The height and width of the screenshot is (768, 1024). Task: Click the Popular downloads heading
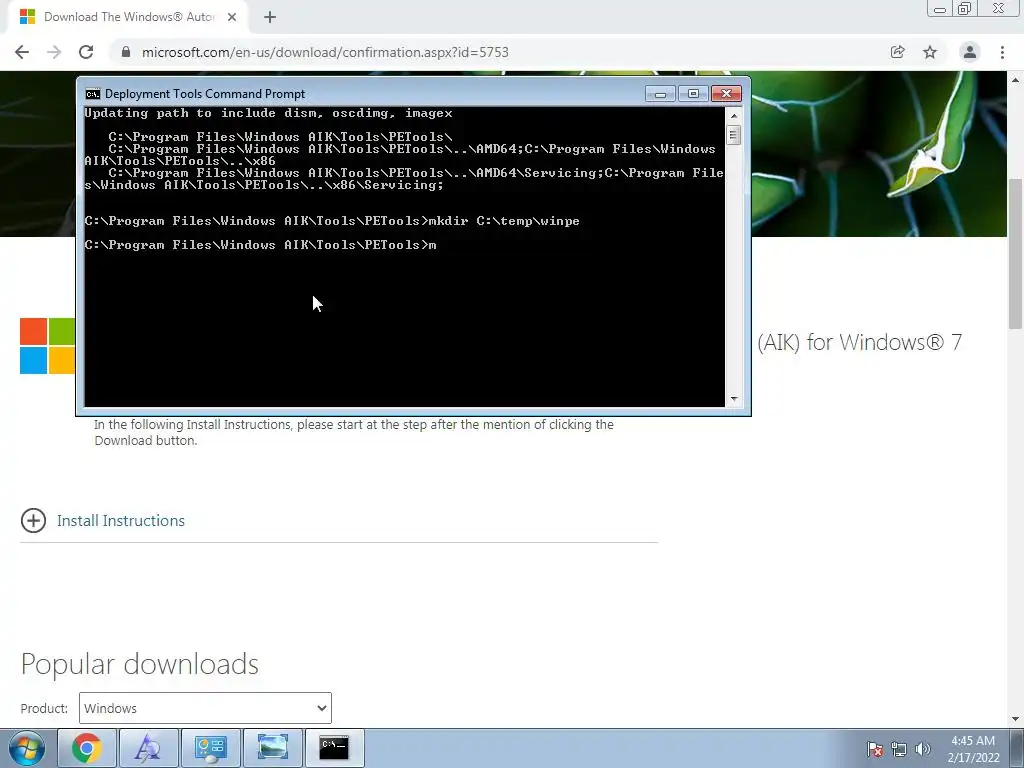point(140,664)
